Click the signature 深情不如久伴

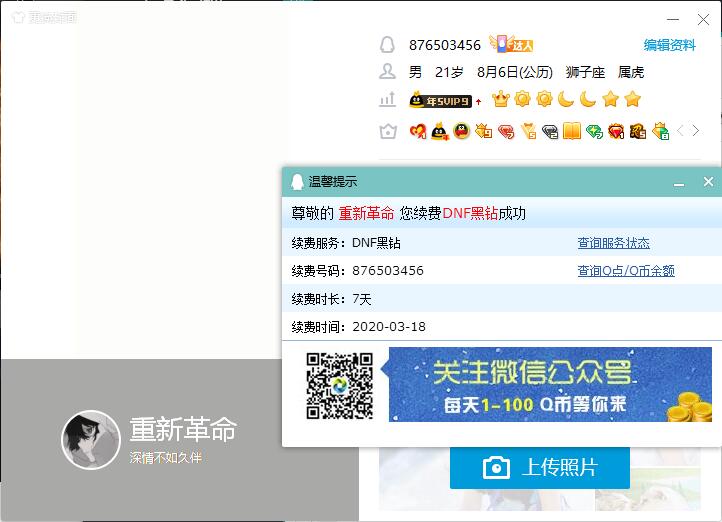(166, 457)
